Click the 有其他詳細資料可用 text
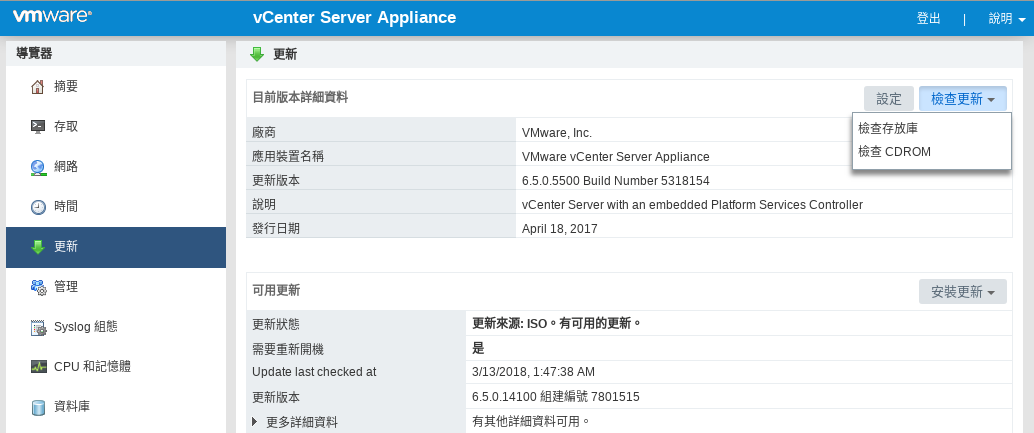Viewport: 1034px width, 433px height. pos(531,421)
